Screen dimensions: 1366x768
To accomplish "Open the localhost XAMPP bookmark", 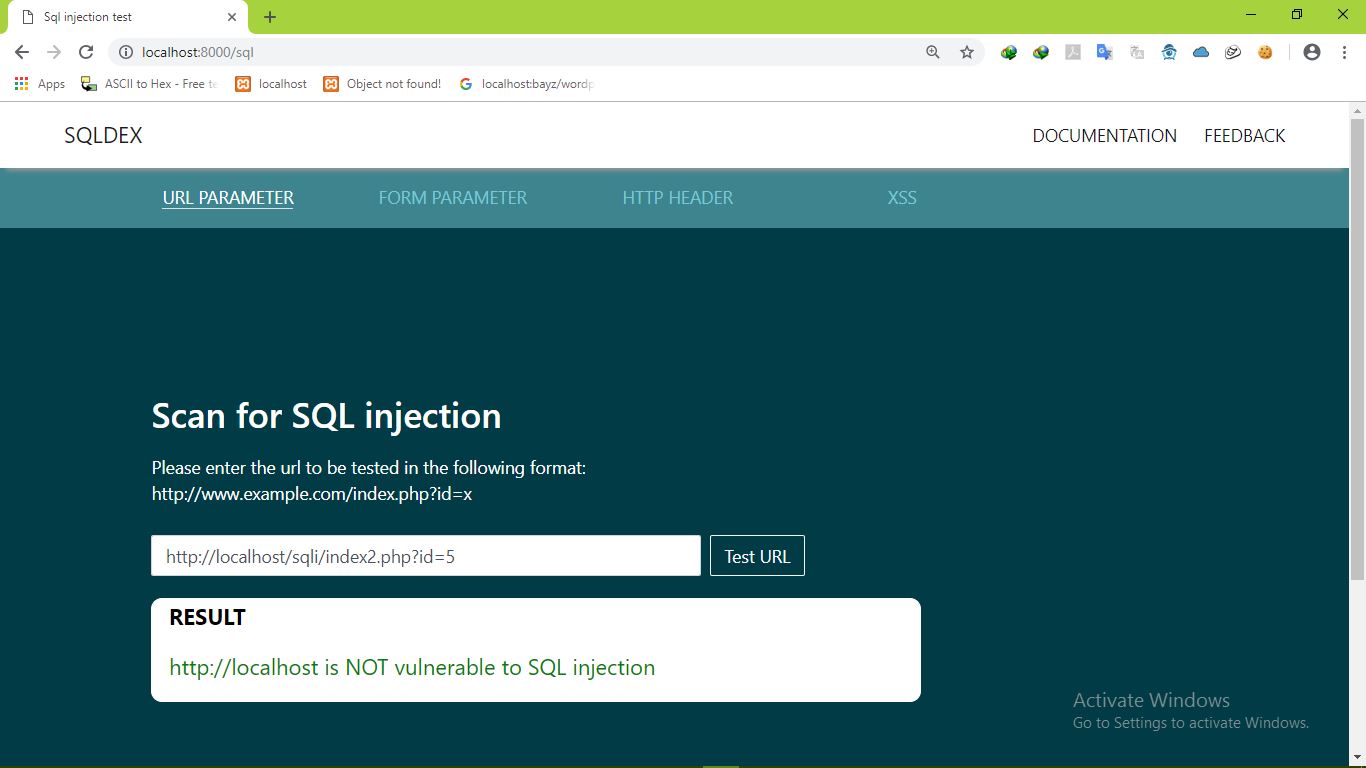I will click(271, 84).
